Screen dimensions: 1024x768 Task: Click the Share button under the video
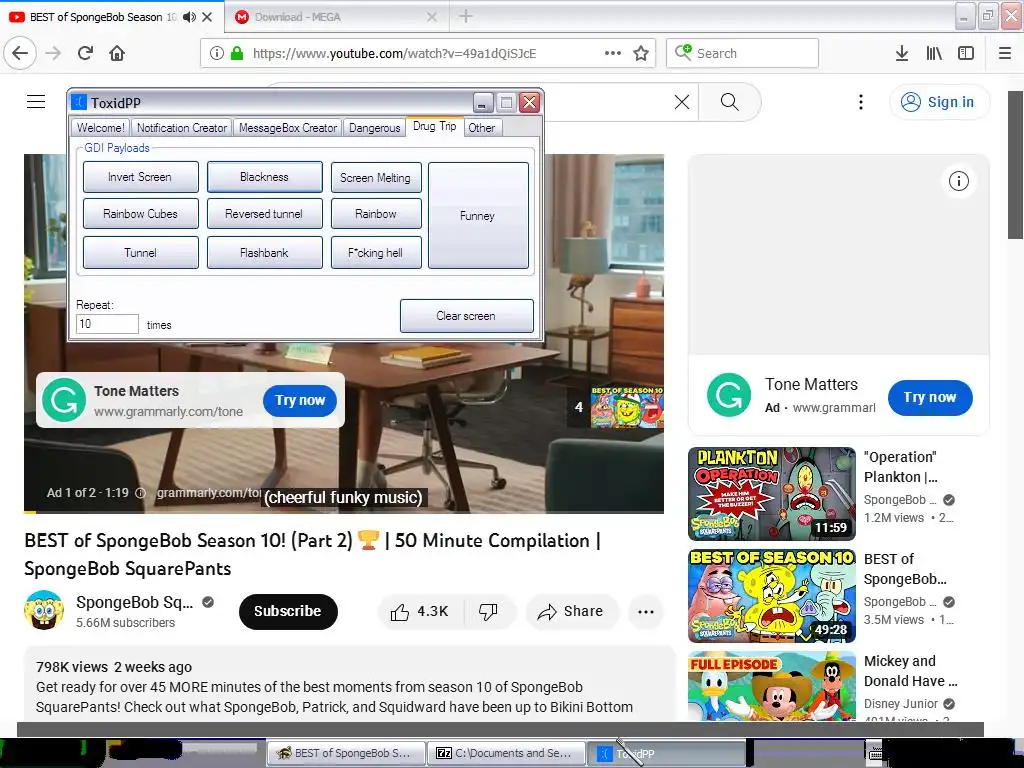tap(571, 611)
